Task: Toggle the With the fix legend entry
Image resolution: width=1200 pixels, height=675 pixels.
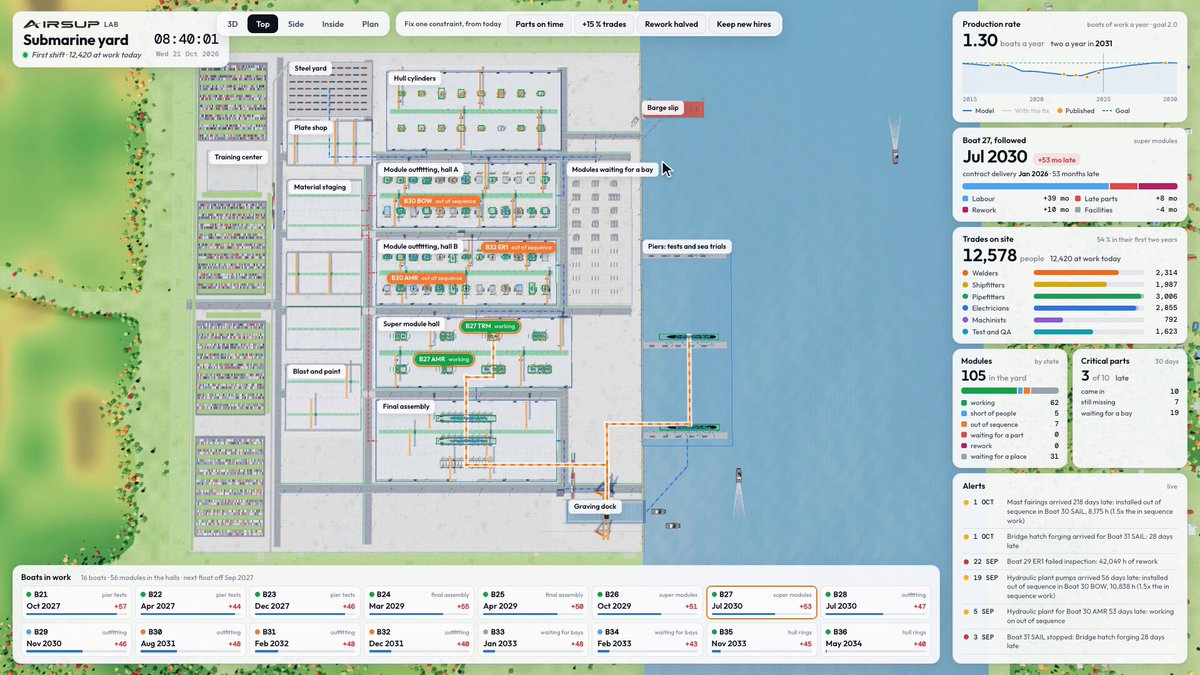Action: coord(1025,110)
